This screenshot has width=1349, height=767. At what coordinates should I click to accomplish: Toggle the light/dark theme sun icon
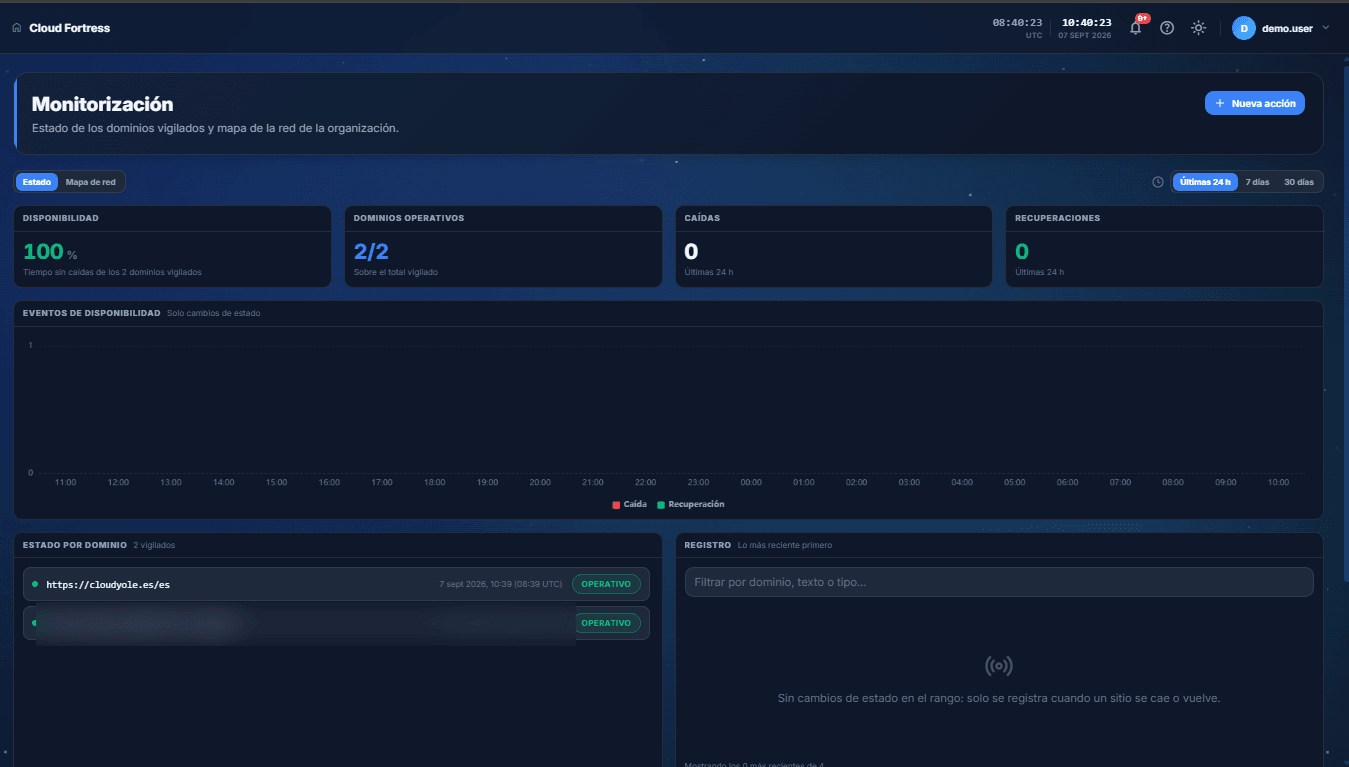tap(1198, 28)
